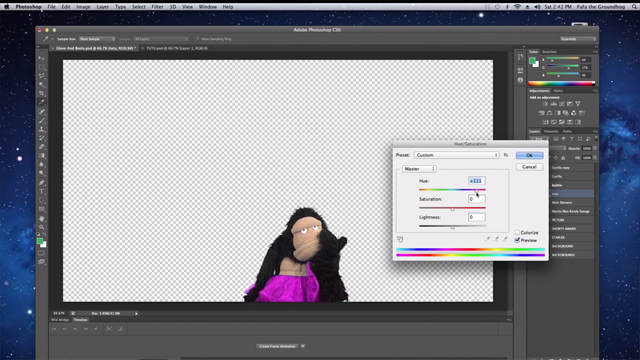Select the Rectangle shape tool
This screenshot has width=640, height=360.
coord(42,209)
